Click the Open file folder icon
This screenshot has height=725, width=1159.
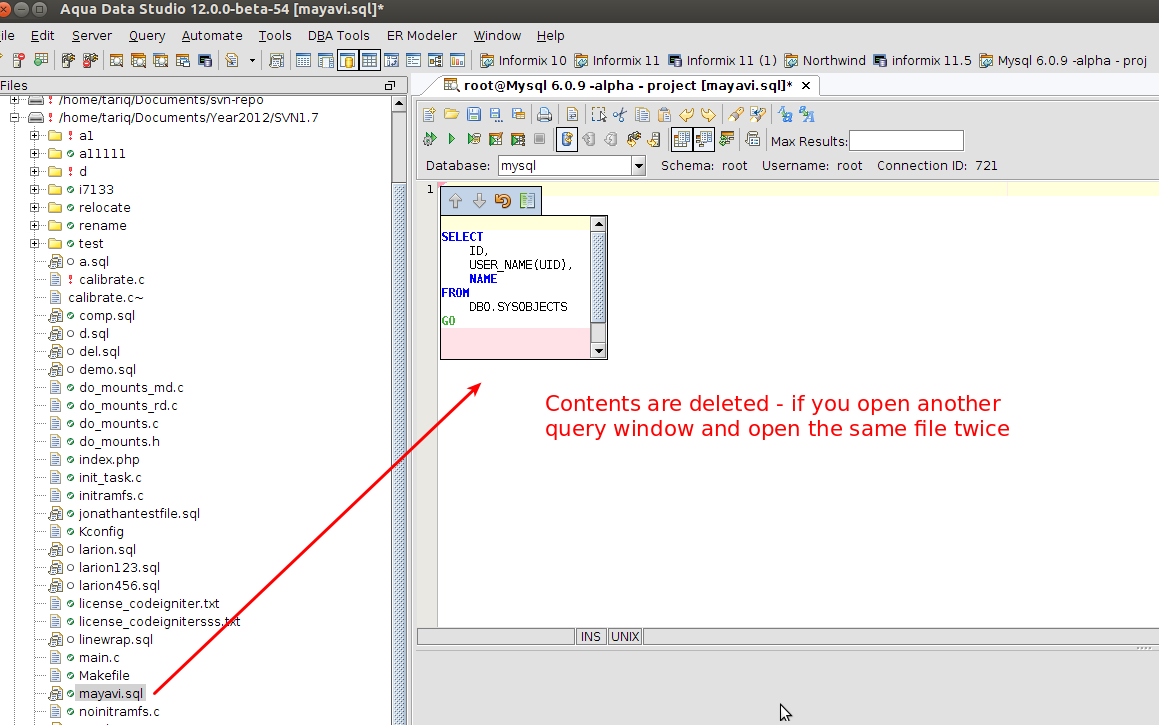[452, 115]
